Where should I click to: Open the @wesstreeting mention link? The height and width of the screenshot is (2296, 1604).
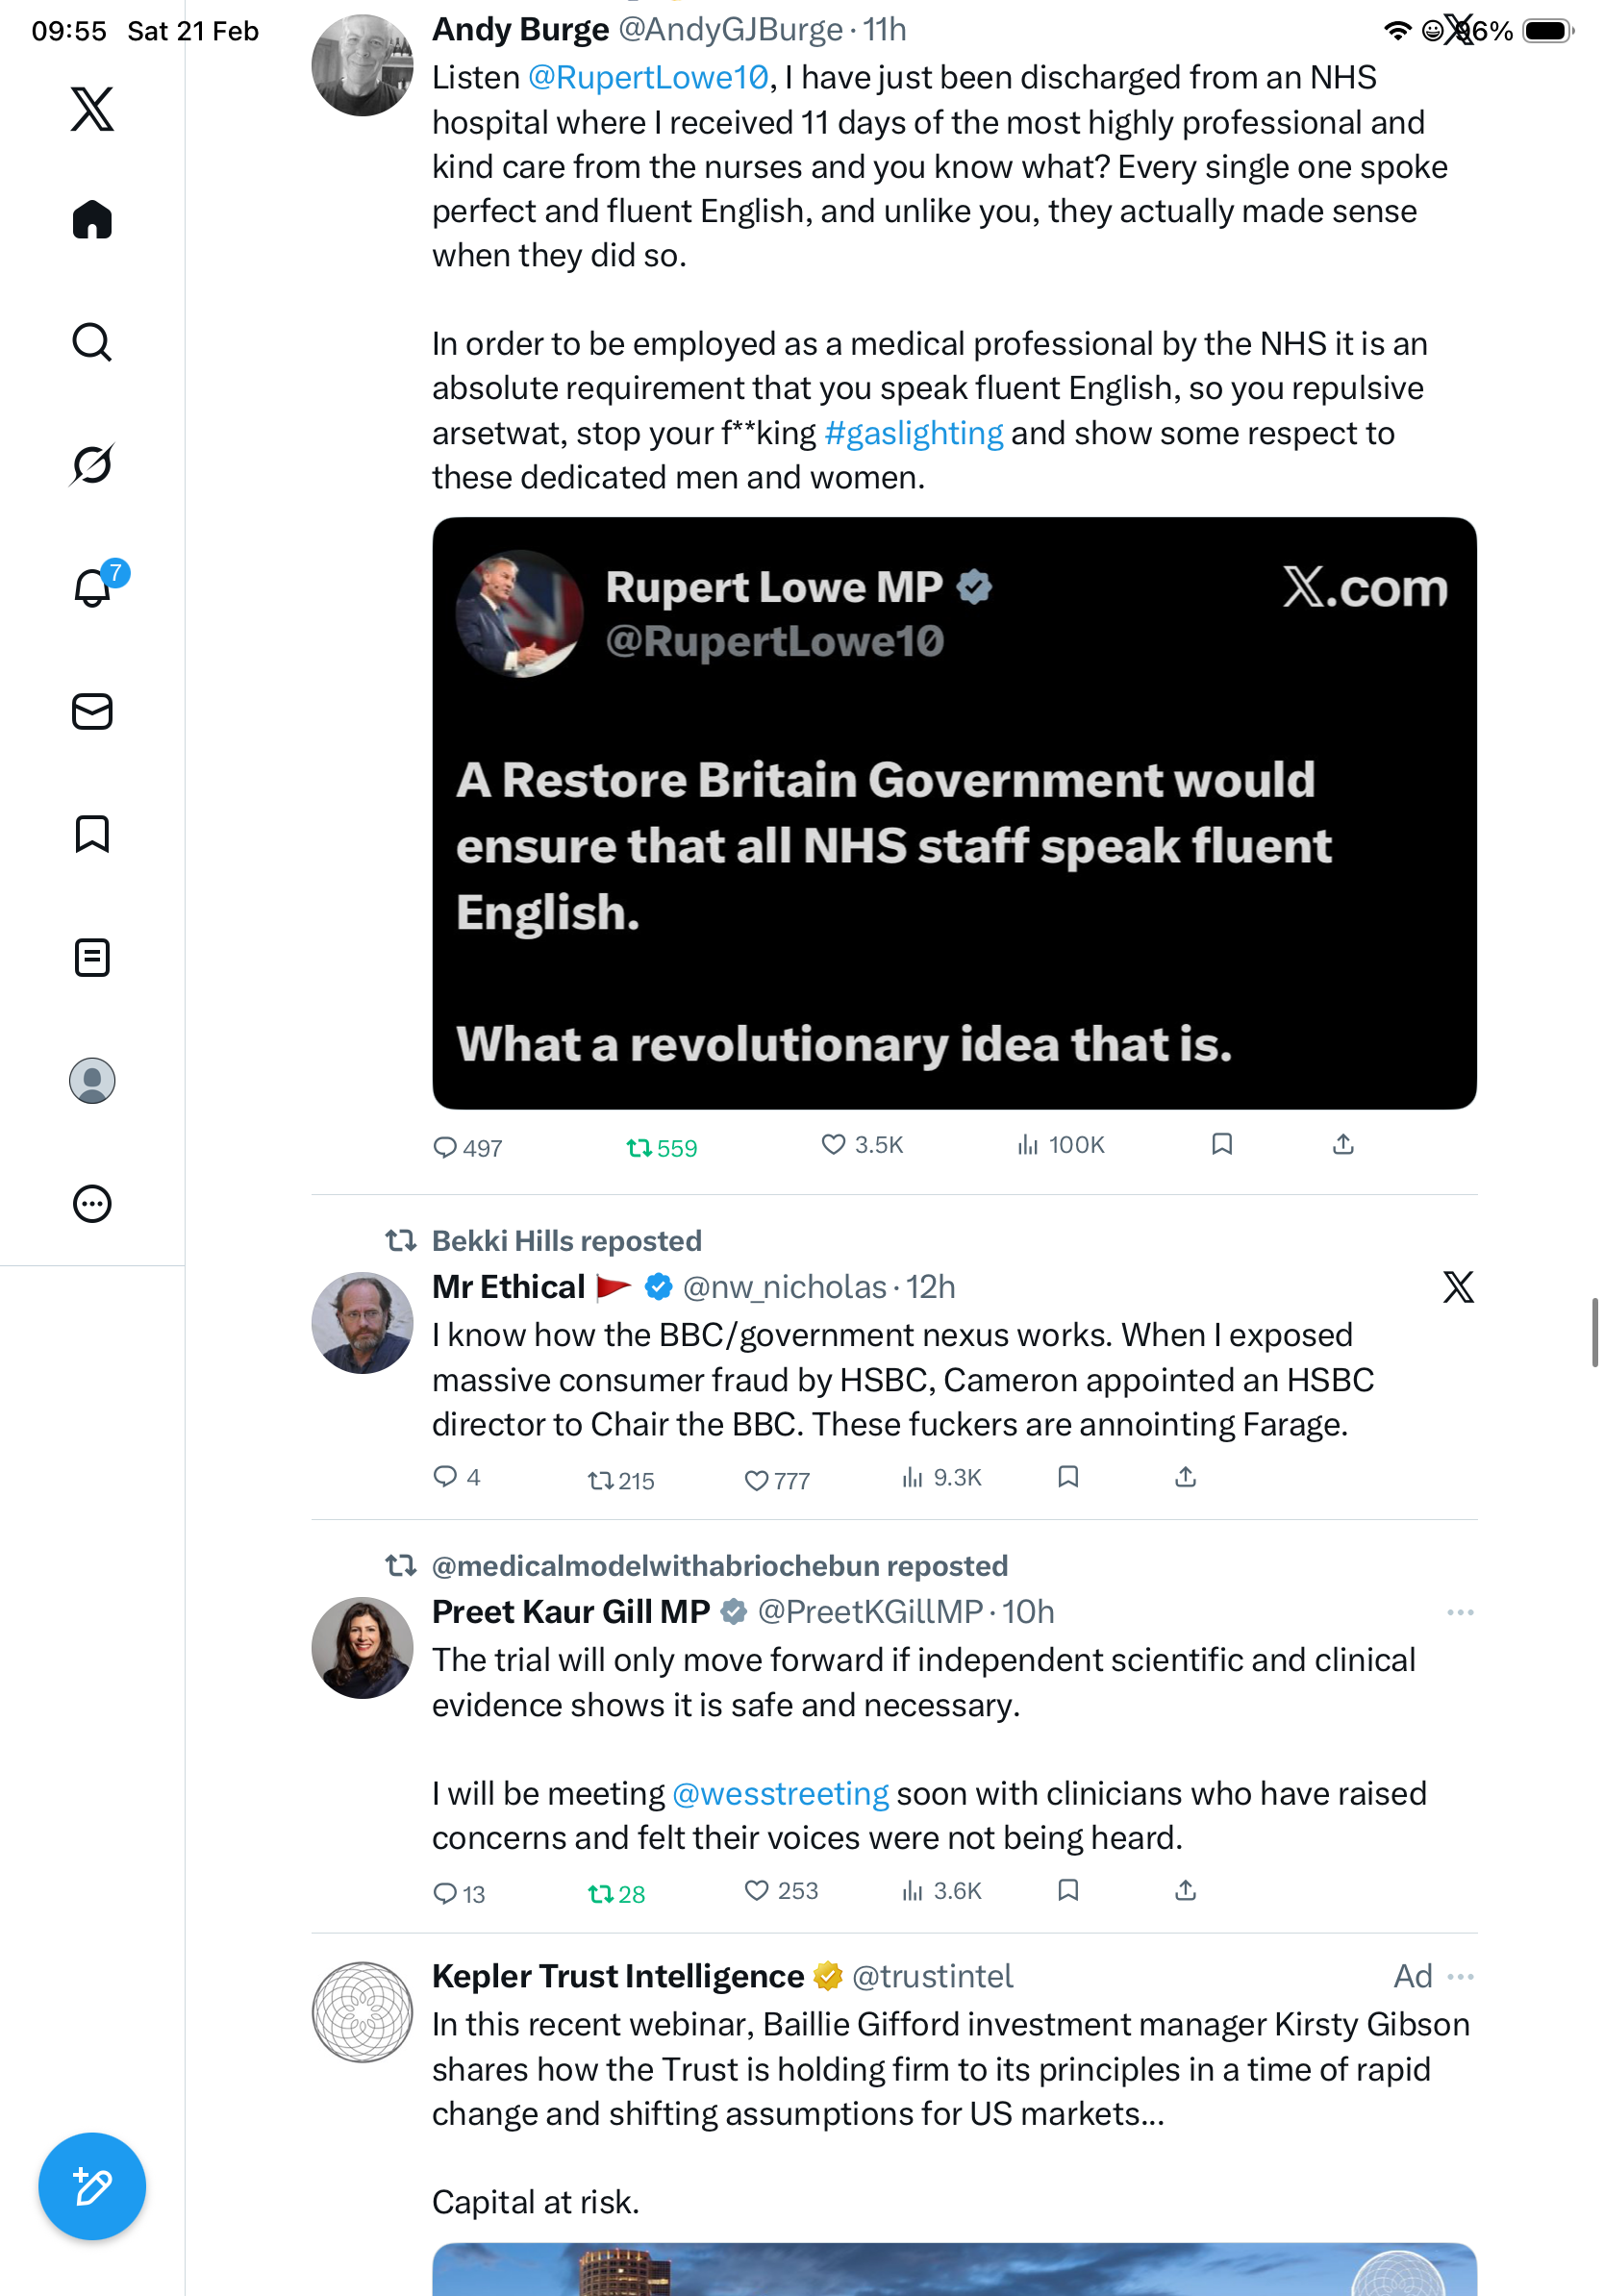point(780,1794)
